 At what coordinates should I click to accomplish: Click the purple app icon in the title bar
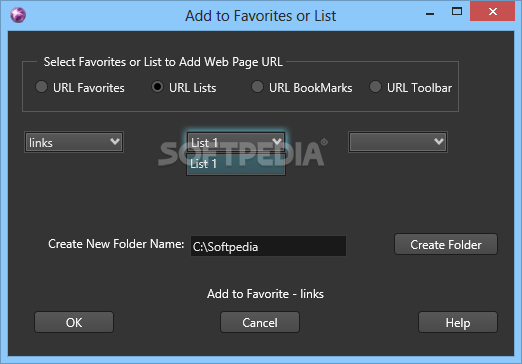(18, 15)
